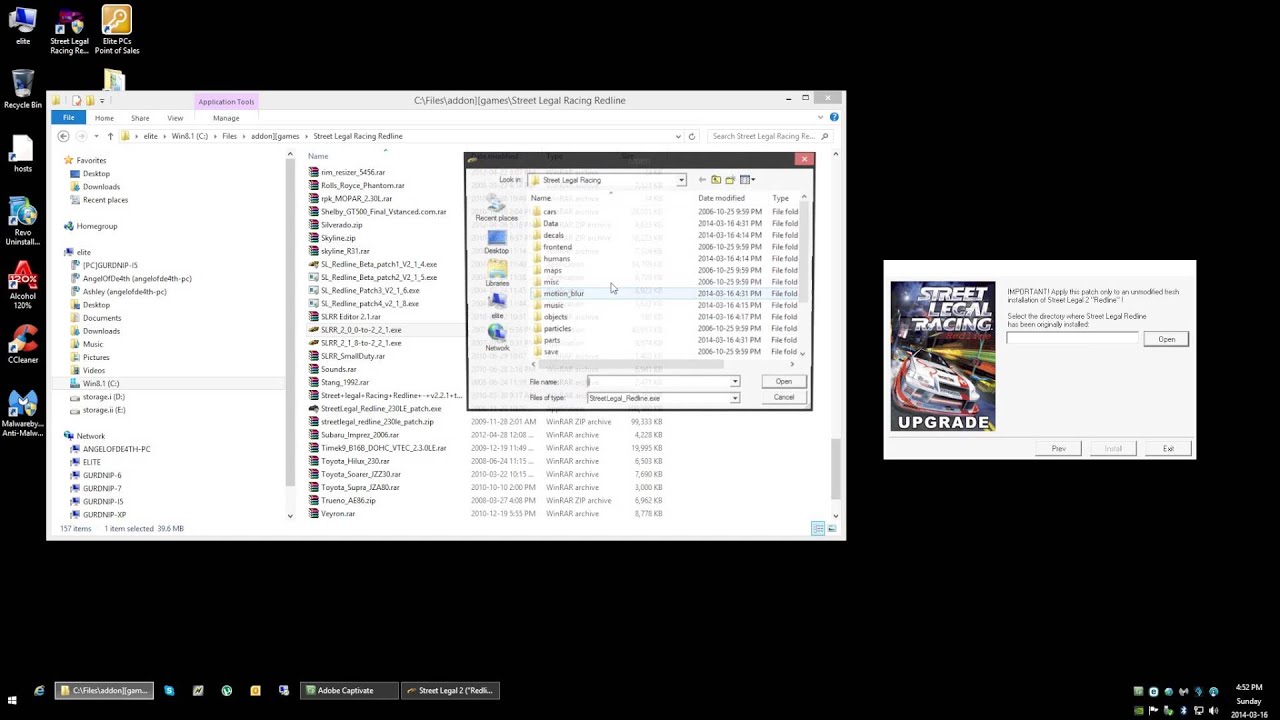Expand the Look in dropdown

[x=681, y=180]
